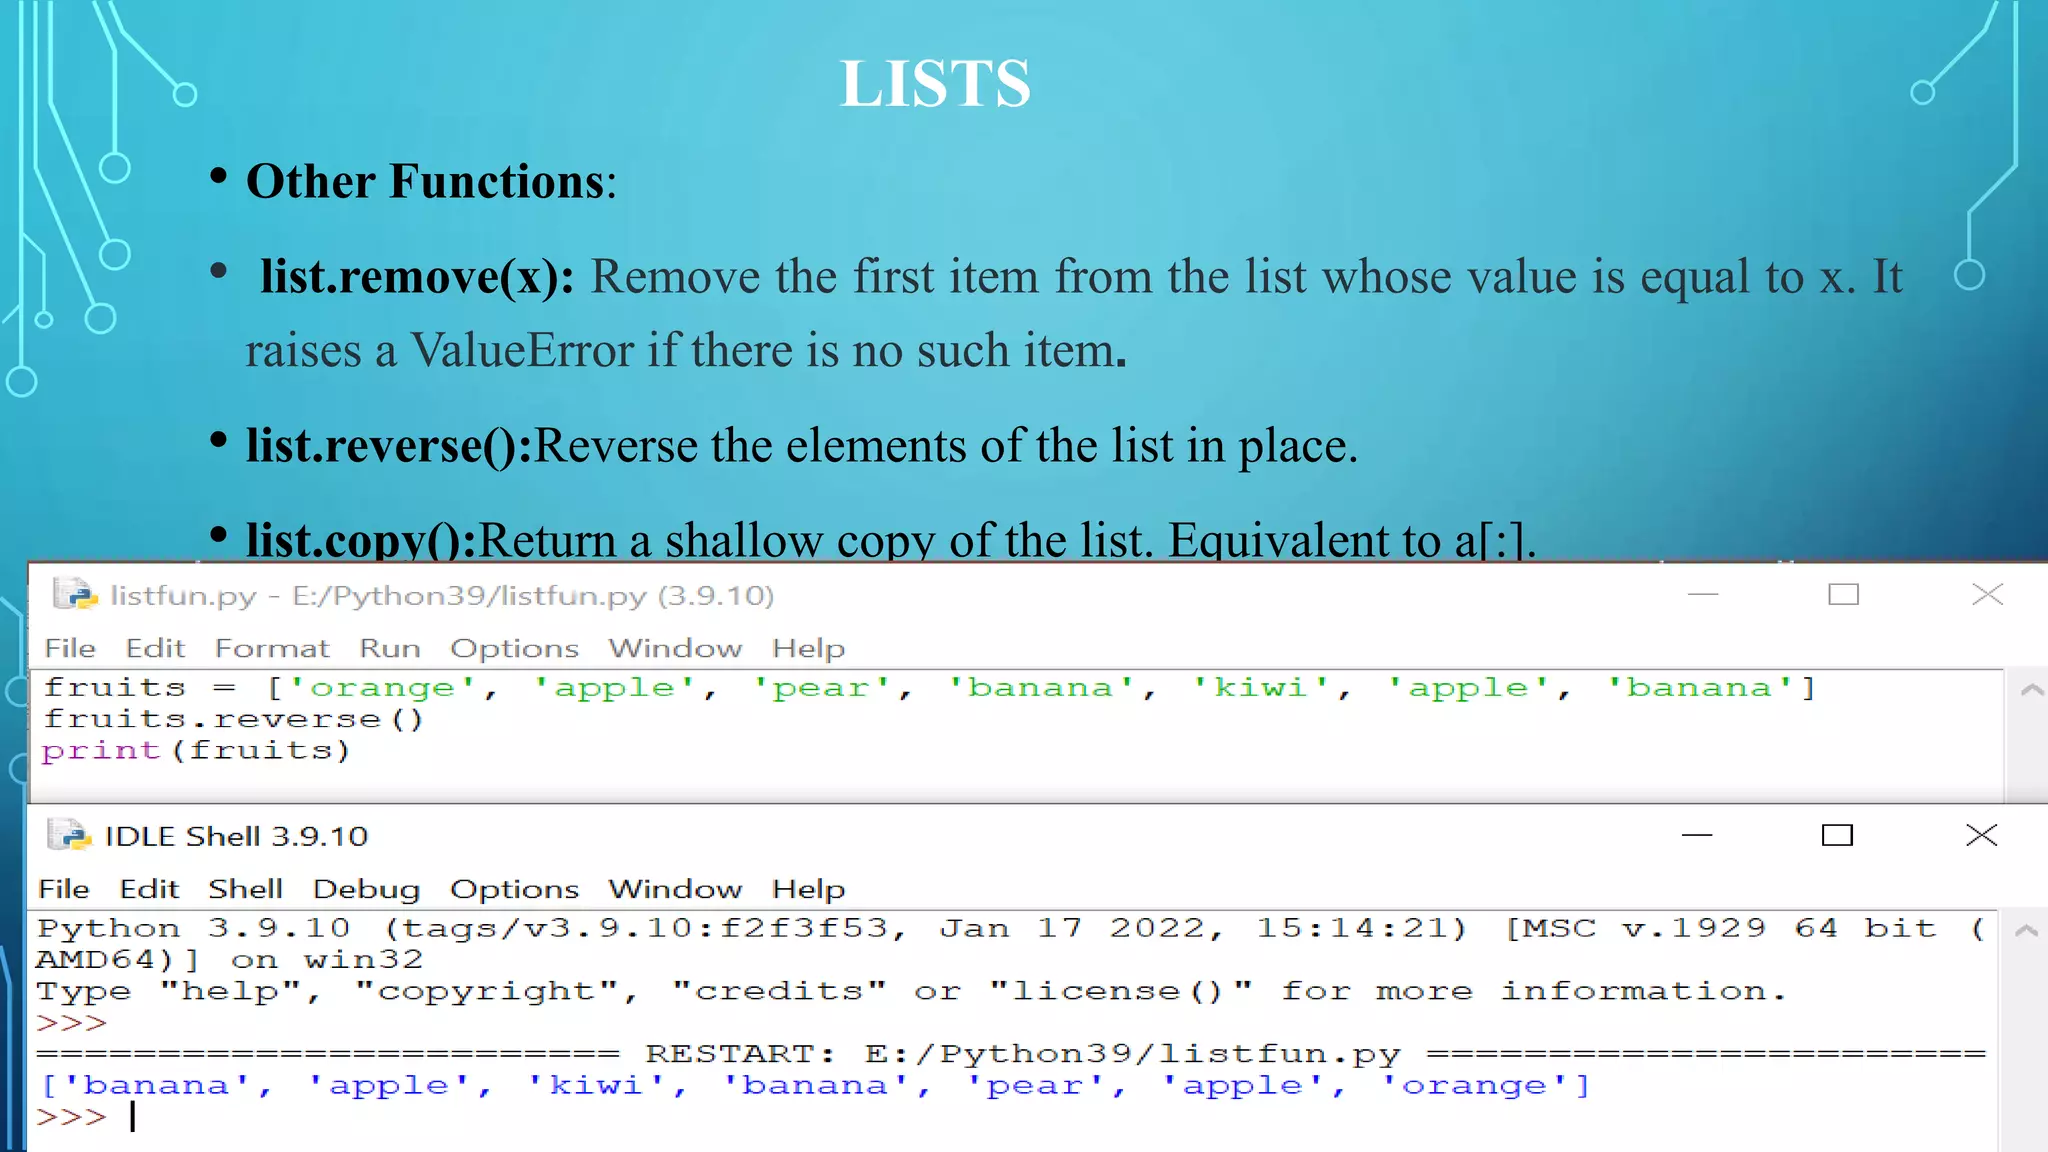Open File menu in listfun.py editor

point(70,648)
